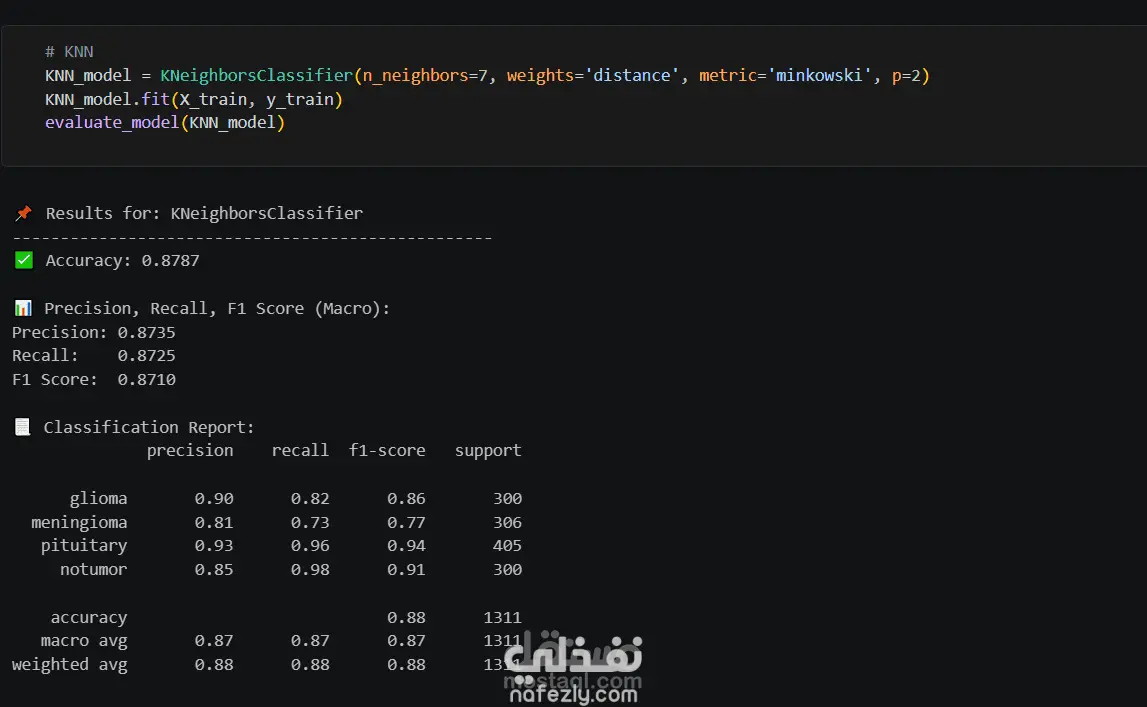Click notumor f1-score value 0.91
The height and width of the screenshot is (707, 1147).
click(x=406, y=570)
